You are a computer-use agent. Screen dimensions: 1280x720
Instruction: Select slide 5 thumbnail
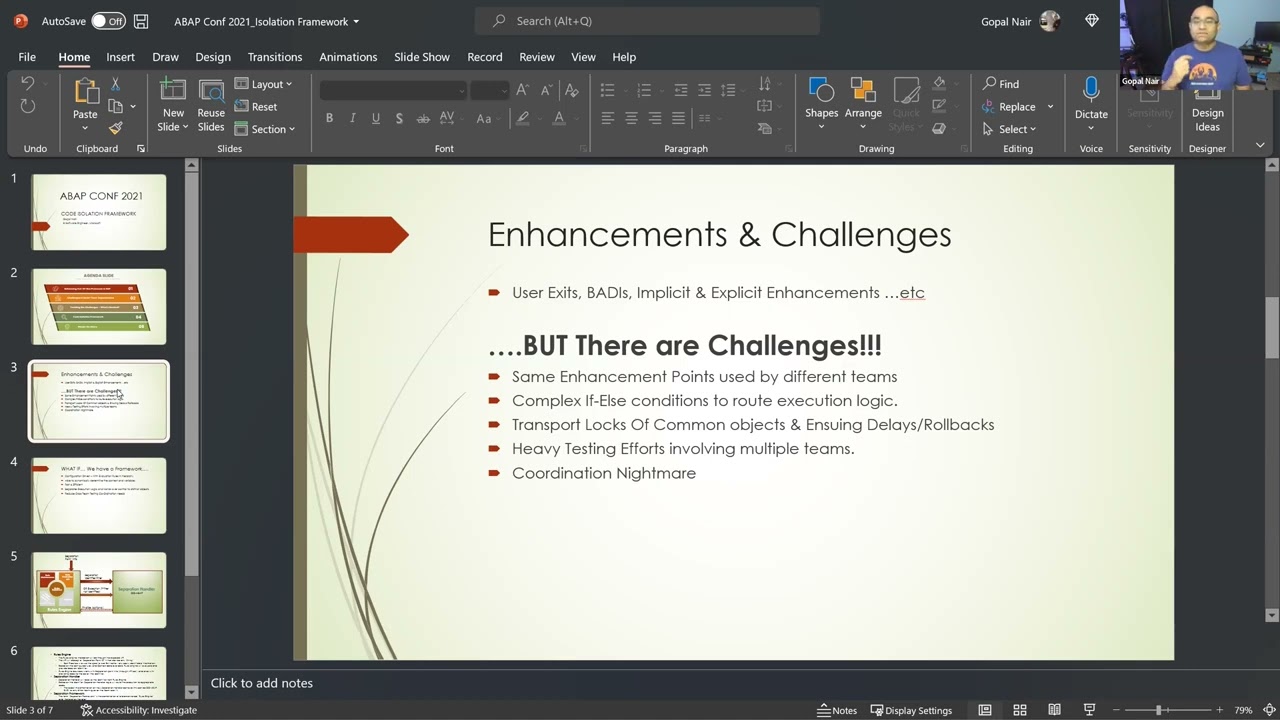[x=99, y=590]
